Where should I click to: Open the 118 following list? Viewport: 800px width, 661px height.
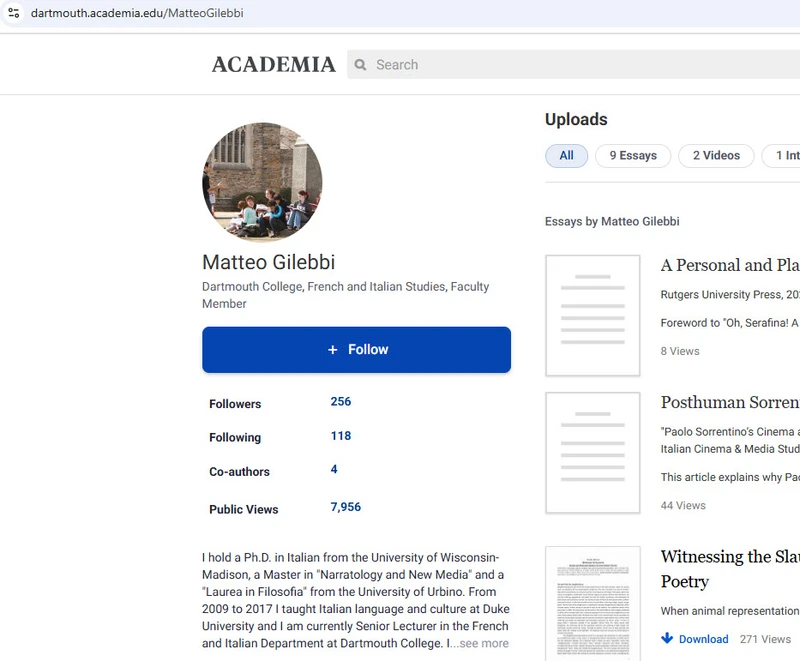coord(341,436)
